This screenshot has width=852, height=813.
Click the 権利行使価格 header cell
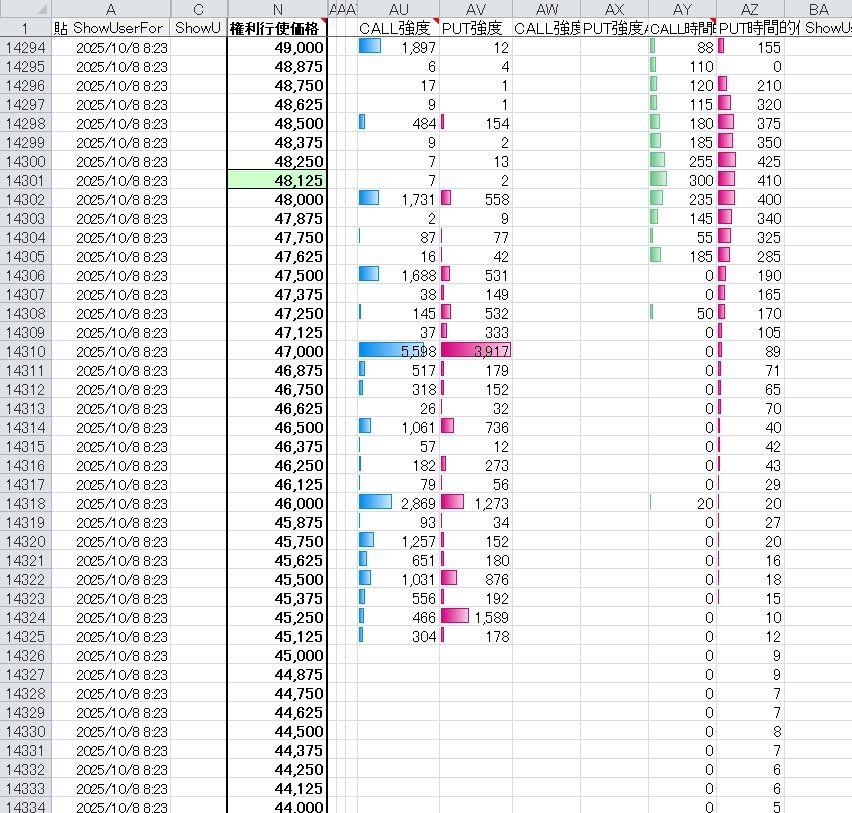(x=277, y=28)
